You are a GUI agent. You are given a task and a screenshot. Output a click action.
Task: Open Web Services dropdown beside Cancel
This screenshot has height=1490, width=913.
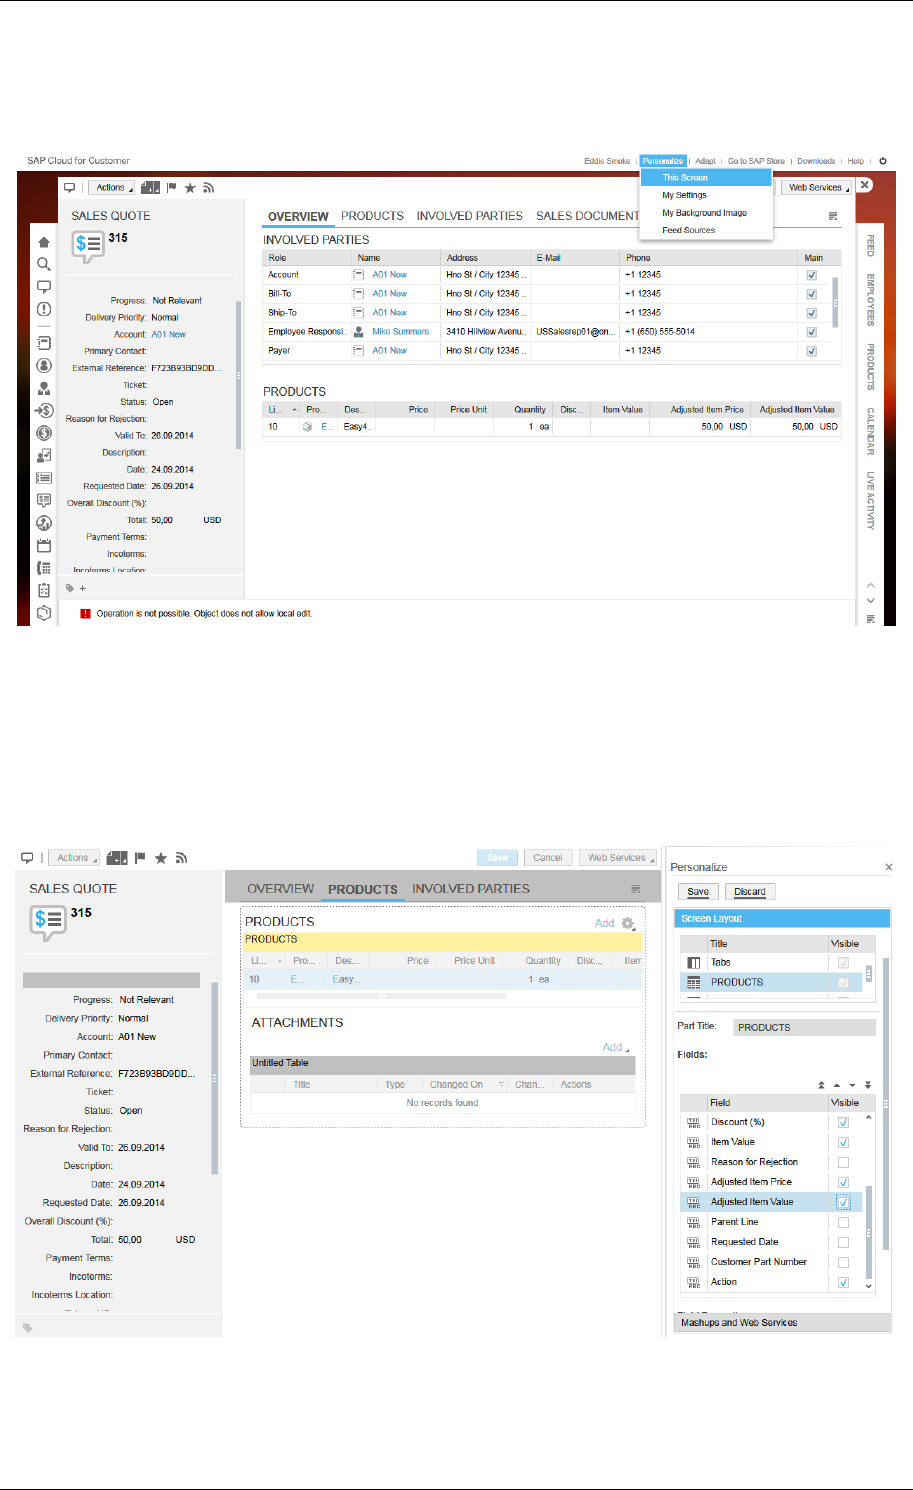coord(618,858)
